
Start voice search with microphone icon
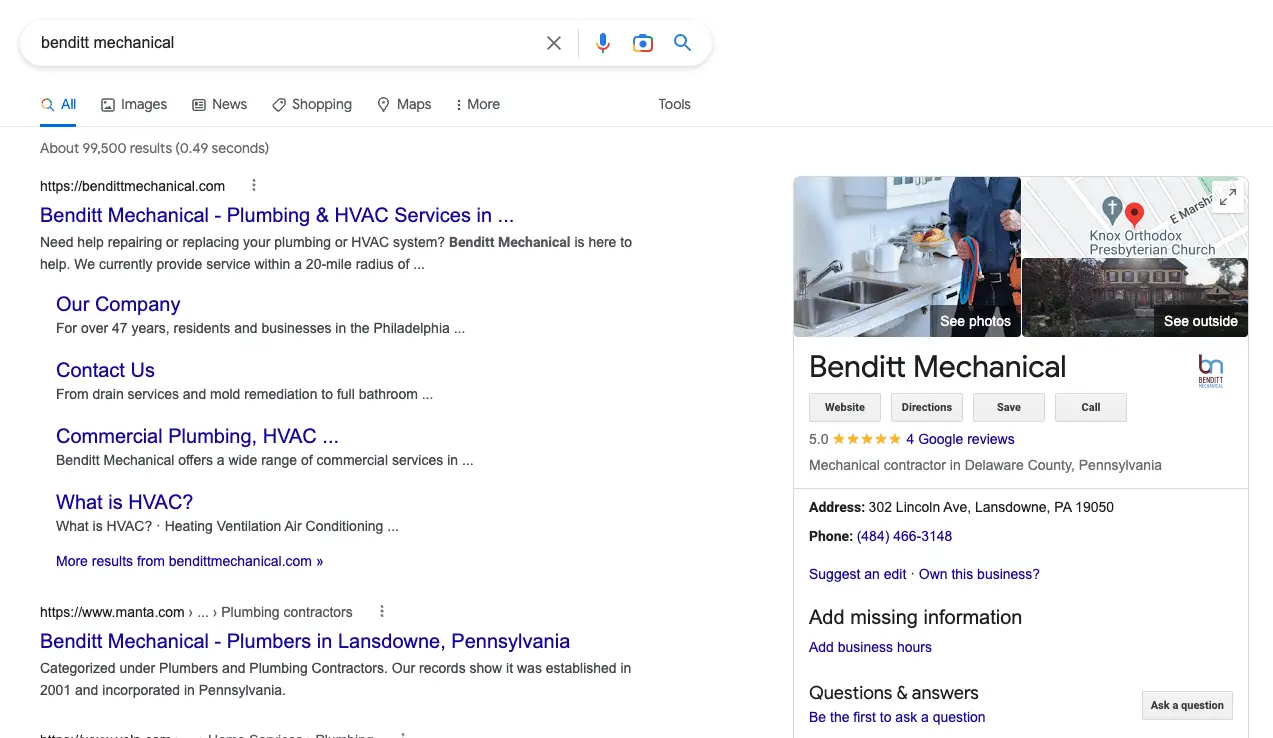(603, 43)
